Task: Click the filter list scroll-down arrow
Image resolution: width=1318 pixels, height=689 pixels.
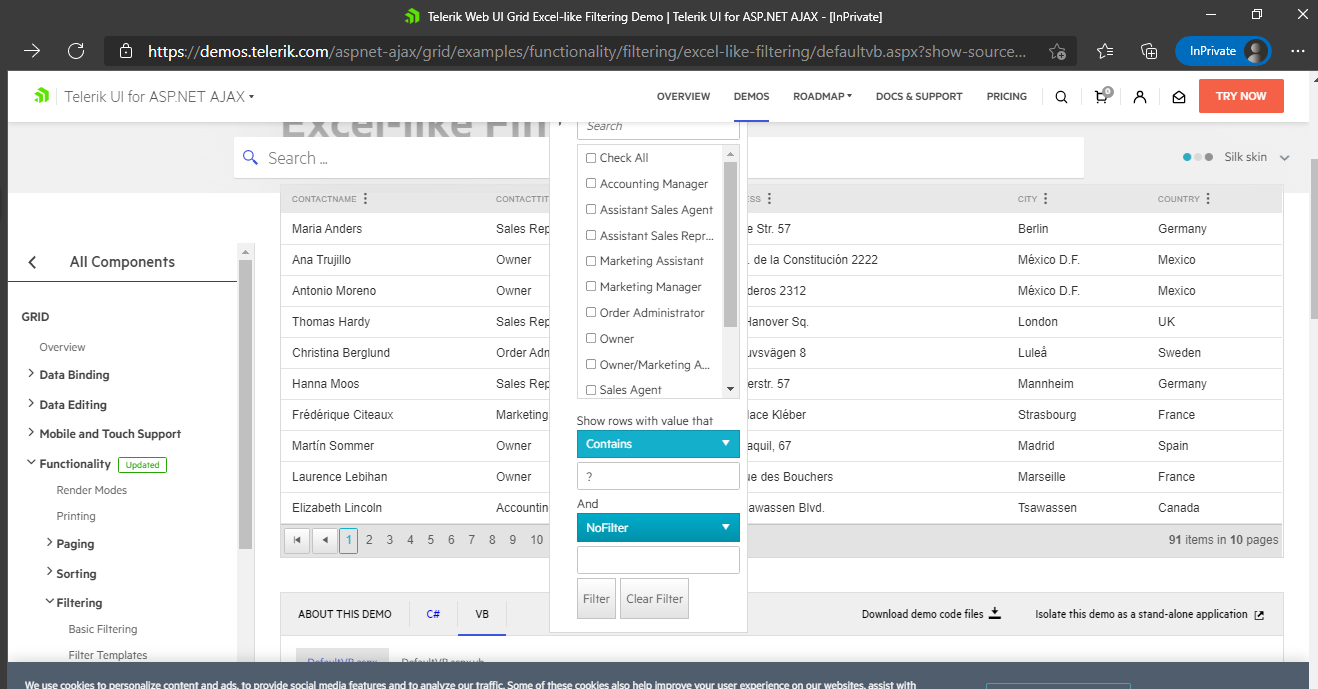Action: tap(730, 389)
